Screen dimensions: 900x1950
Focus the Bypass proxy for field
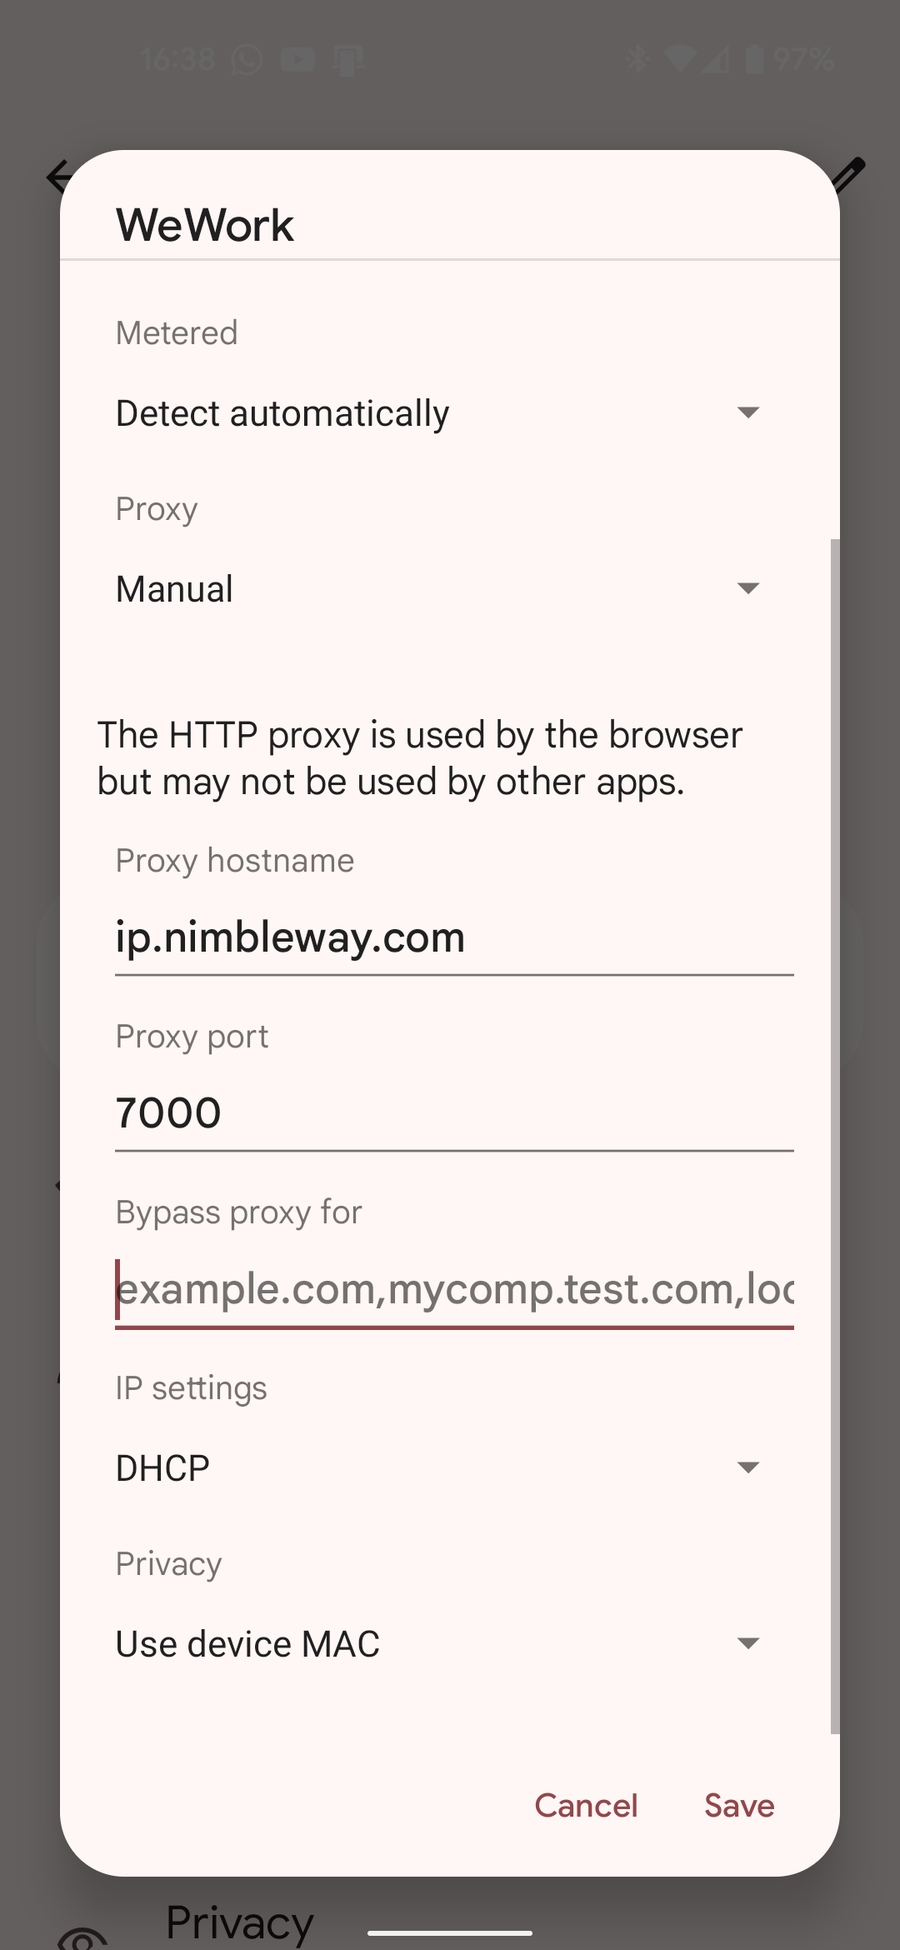[x=454, y=1290]
